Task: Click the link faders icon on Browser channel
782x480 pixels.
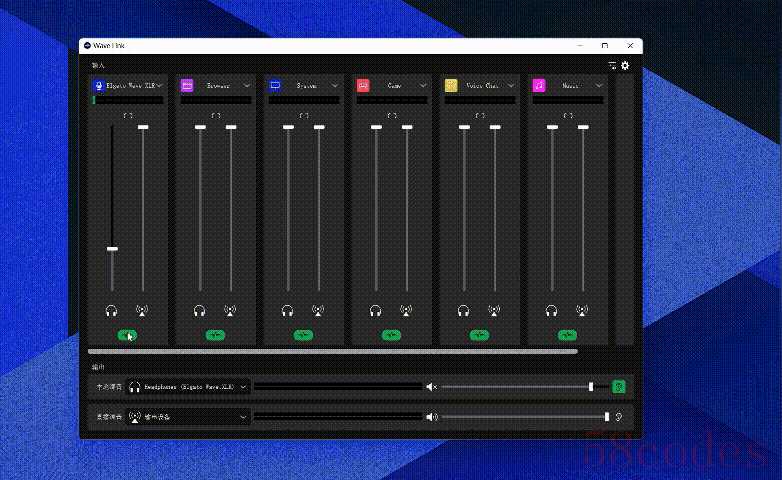Action: coord(215,115)
